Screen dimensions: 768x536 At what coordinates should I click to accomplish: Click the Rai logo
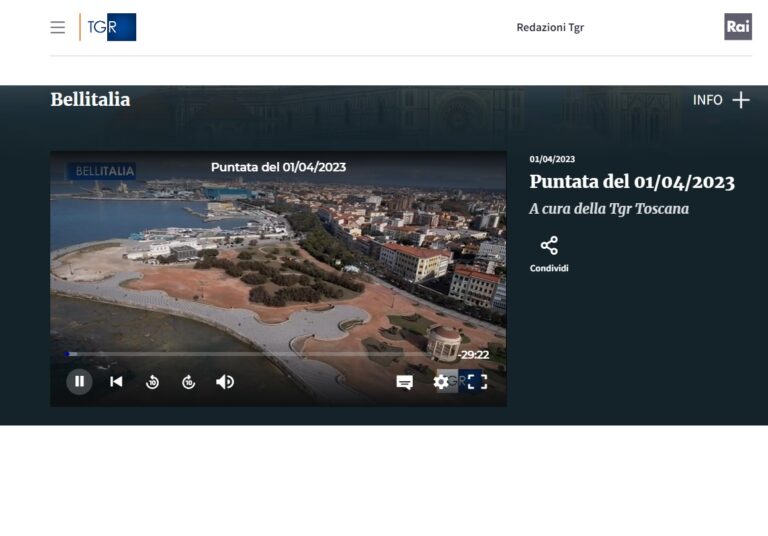click(737, 27)
